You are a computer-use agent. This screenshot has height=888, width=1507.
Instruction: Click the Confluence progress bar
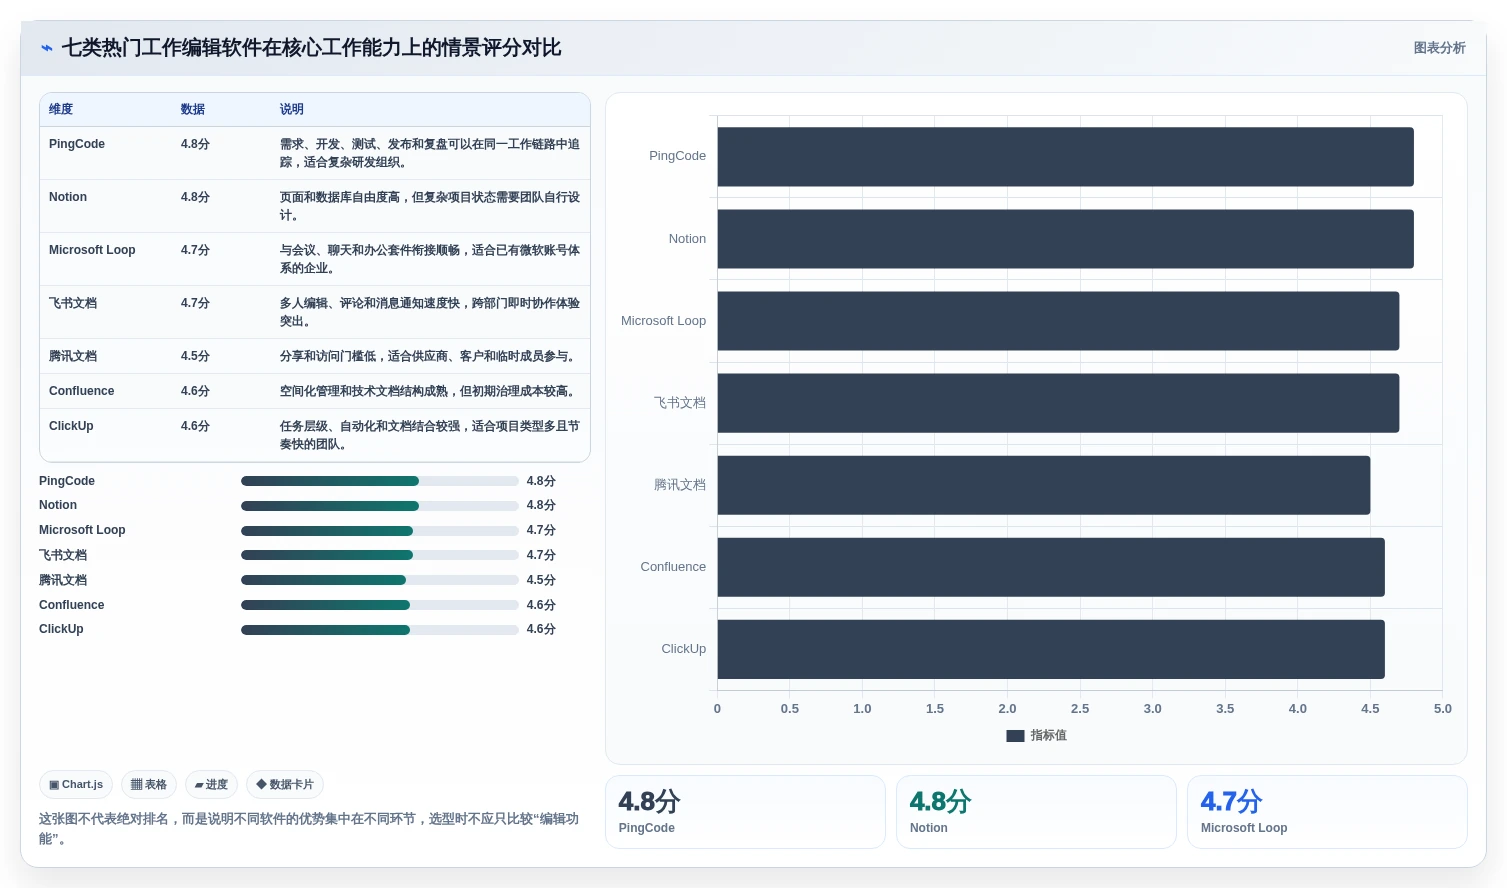tap(380, 605)
